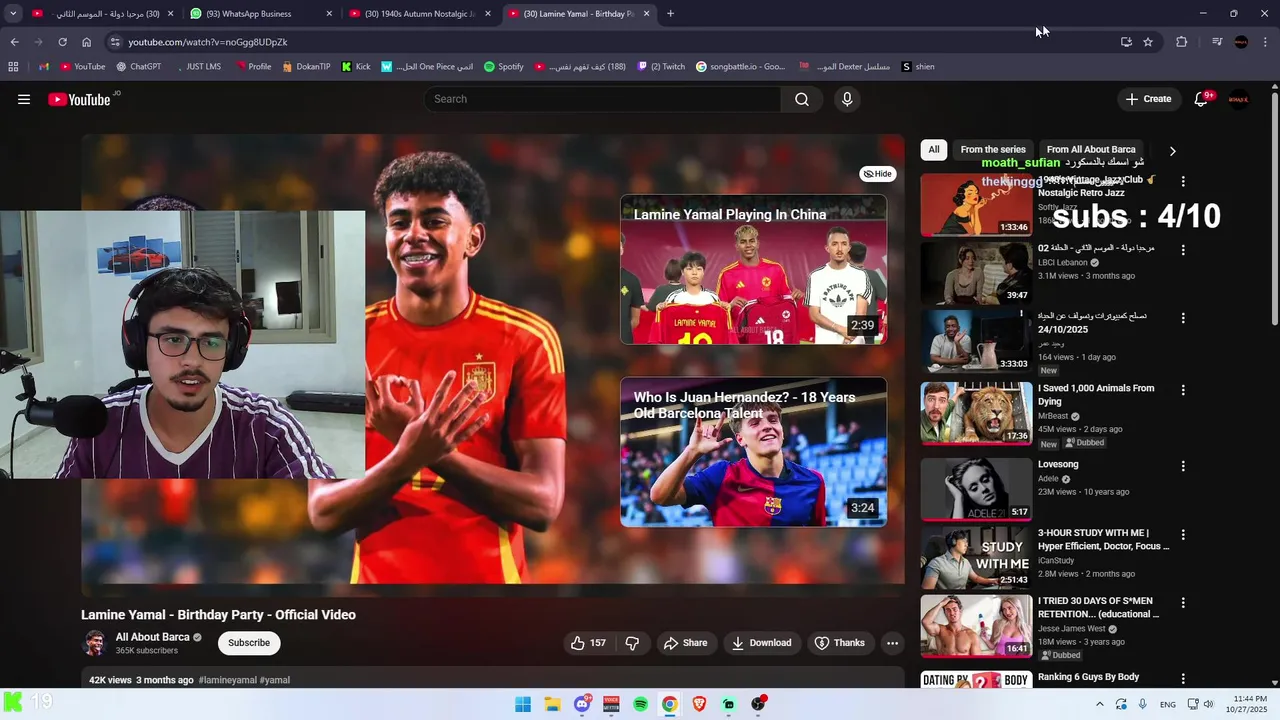Open options for Nostalgic Retro Jazz video

[1183, 182]
